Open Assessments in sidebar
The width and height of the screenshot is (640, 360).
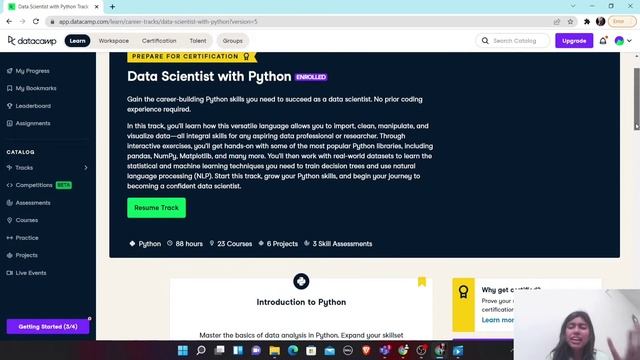29,203
